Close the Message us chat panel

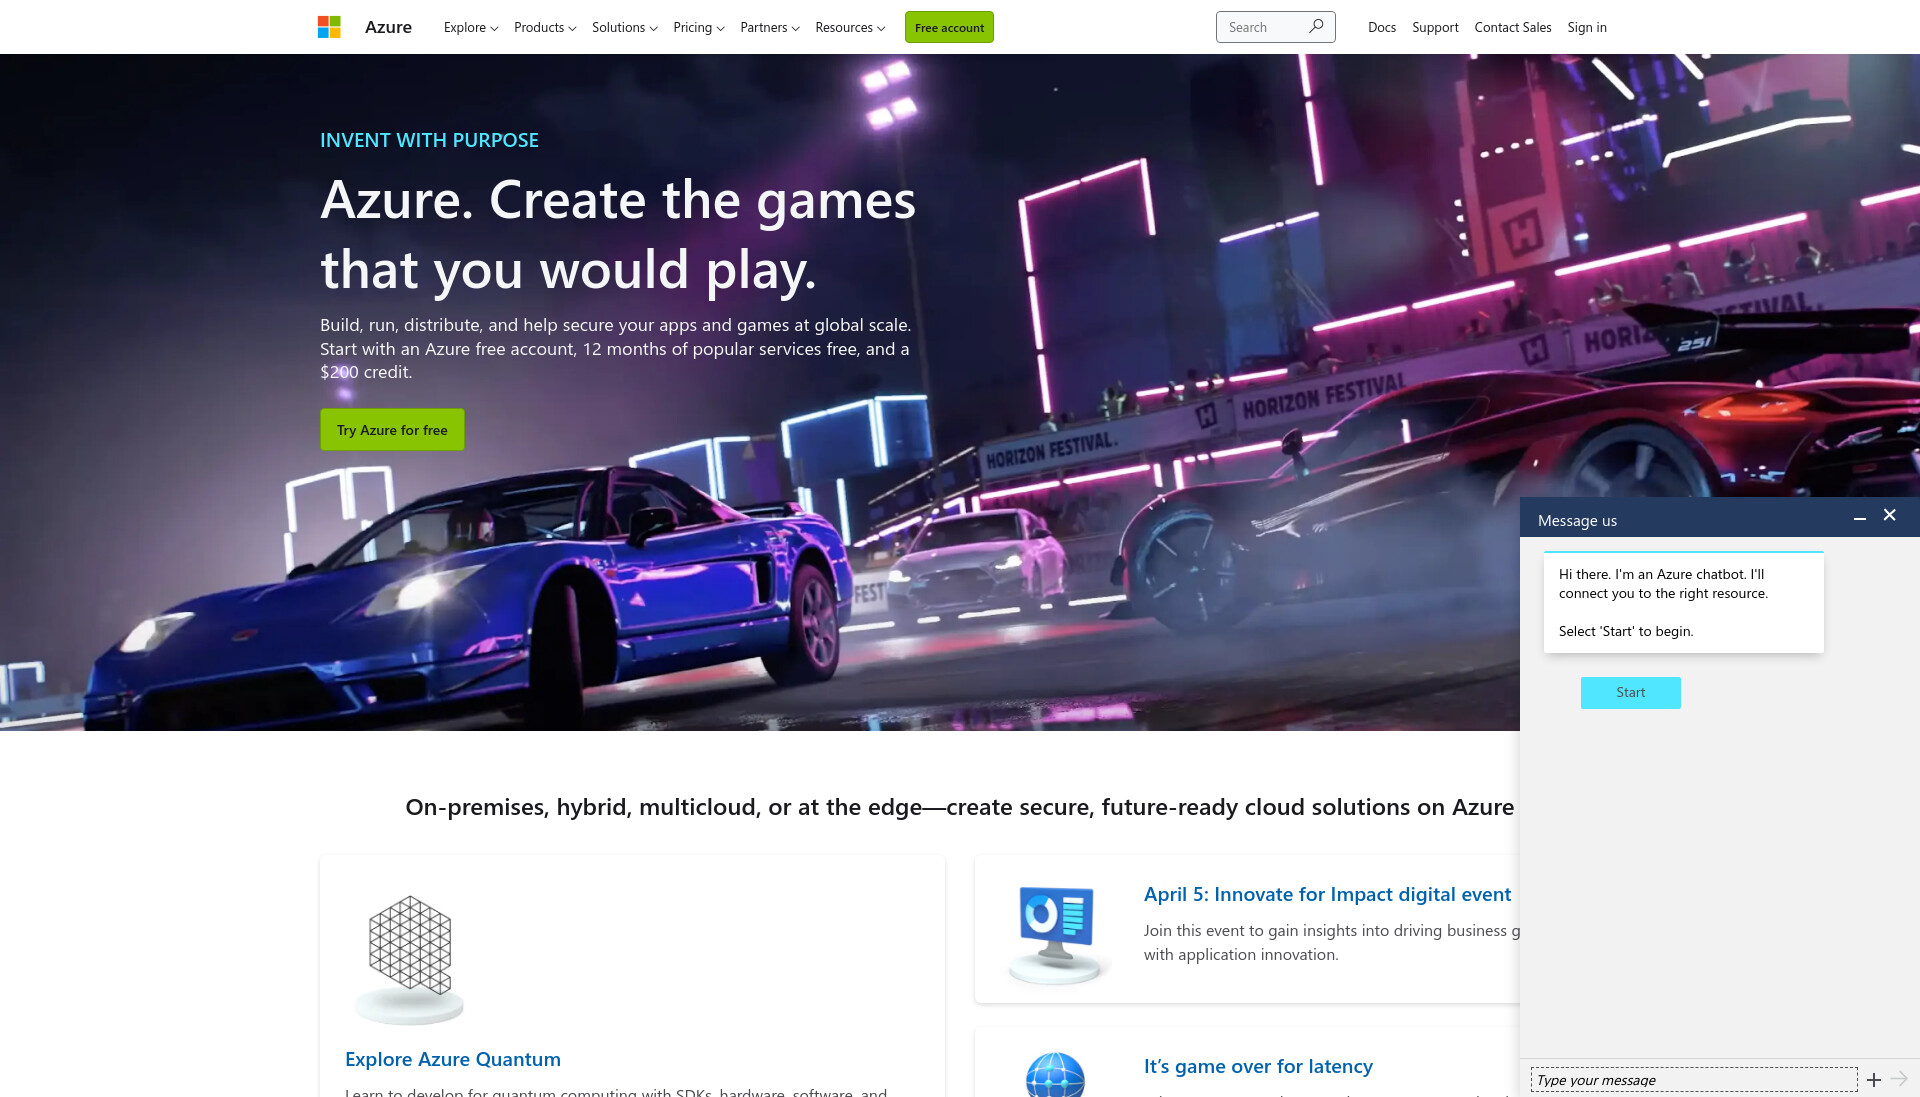[x=1889, y=515]
